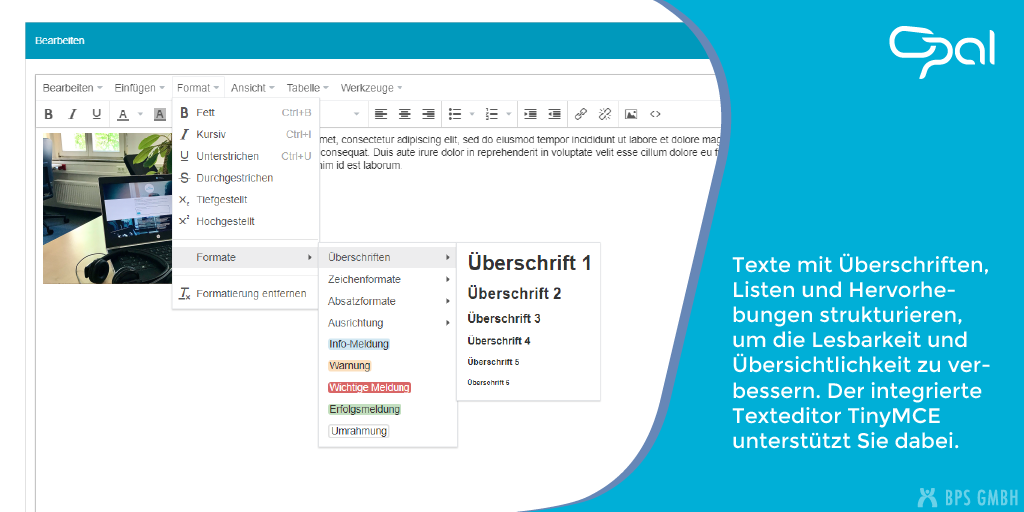
Task: Open the Bearbeiten menu
Action: (x=72, y=88)
